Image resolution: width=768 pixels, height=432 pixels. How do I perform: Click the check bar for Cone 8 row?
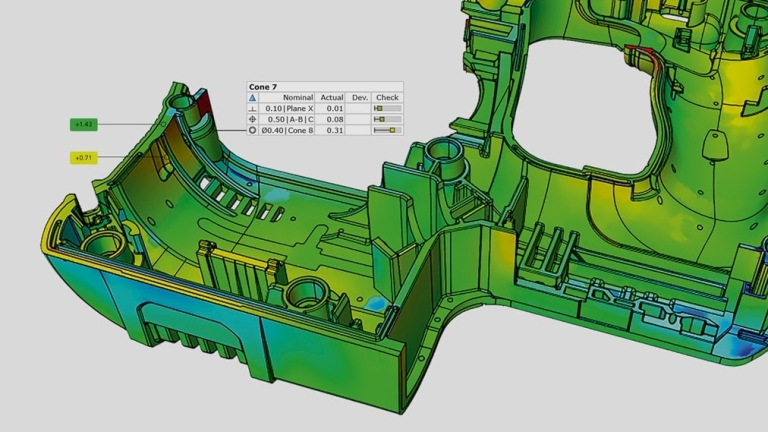click(x=386, y=130)
